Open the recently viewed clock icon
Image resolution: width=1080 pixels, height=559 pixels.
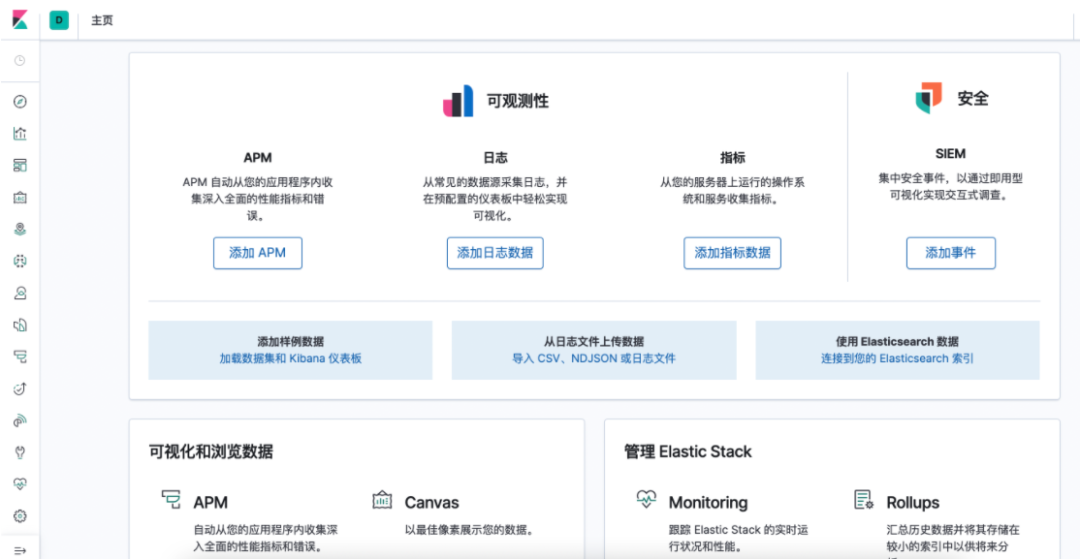tap(20, 61)
